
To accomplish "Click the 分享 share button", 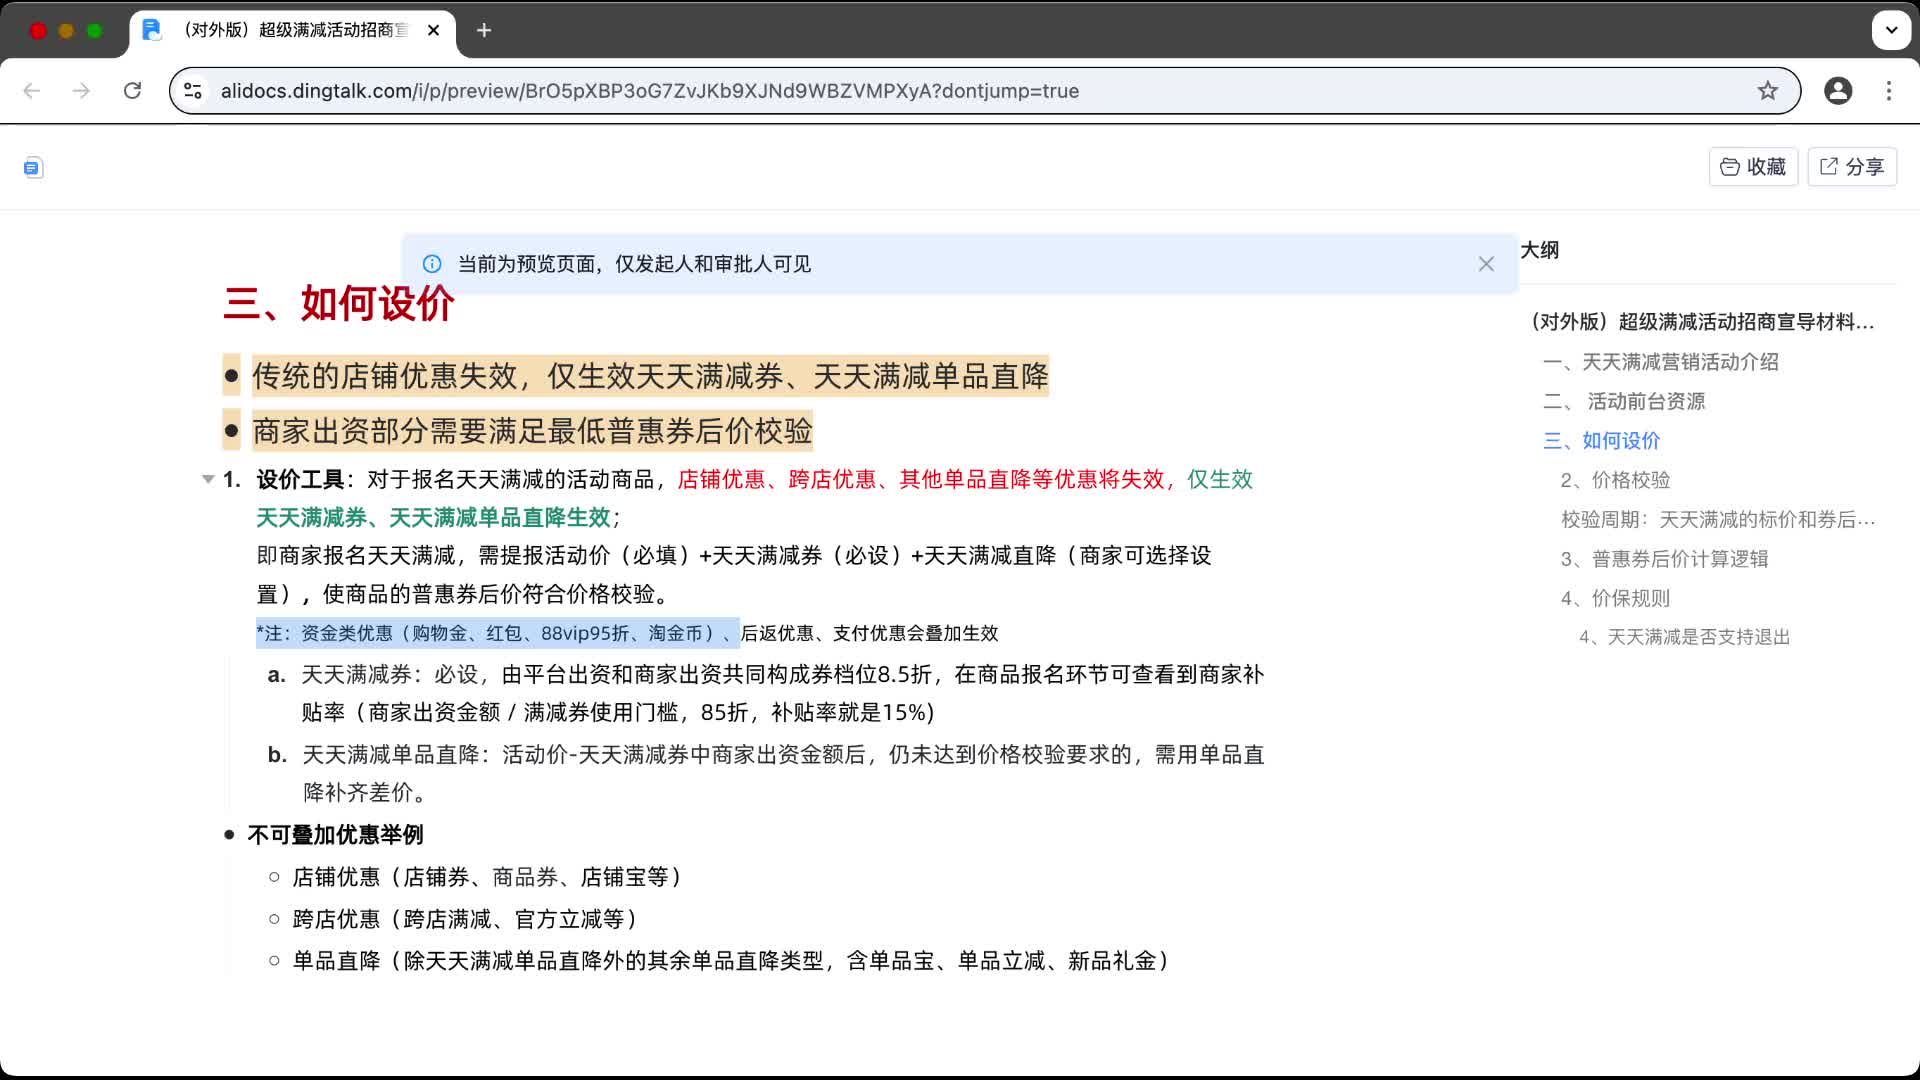I will point(1852,167).
